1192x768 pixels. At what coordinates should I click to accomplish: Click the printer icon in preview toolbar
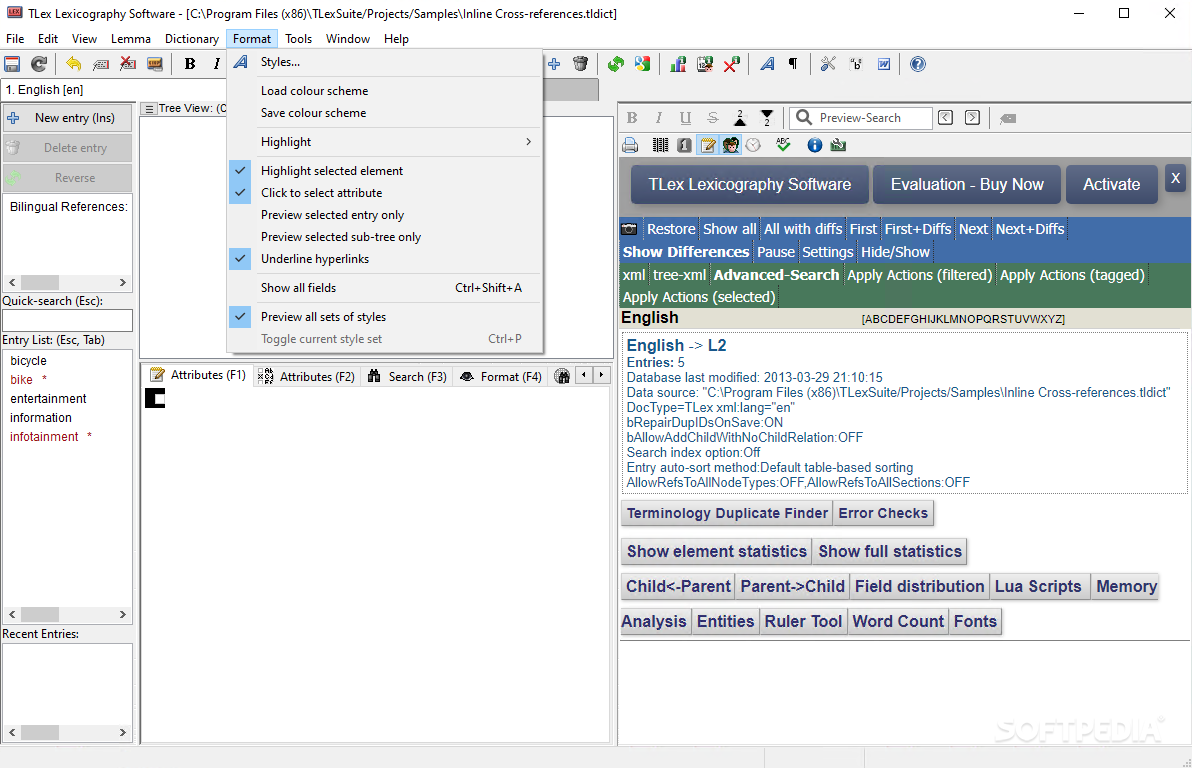point(630,144)
